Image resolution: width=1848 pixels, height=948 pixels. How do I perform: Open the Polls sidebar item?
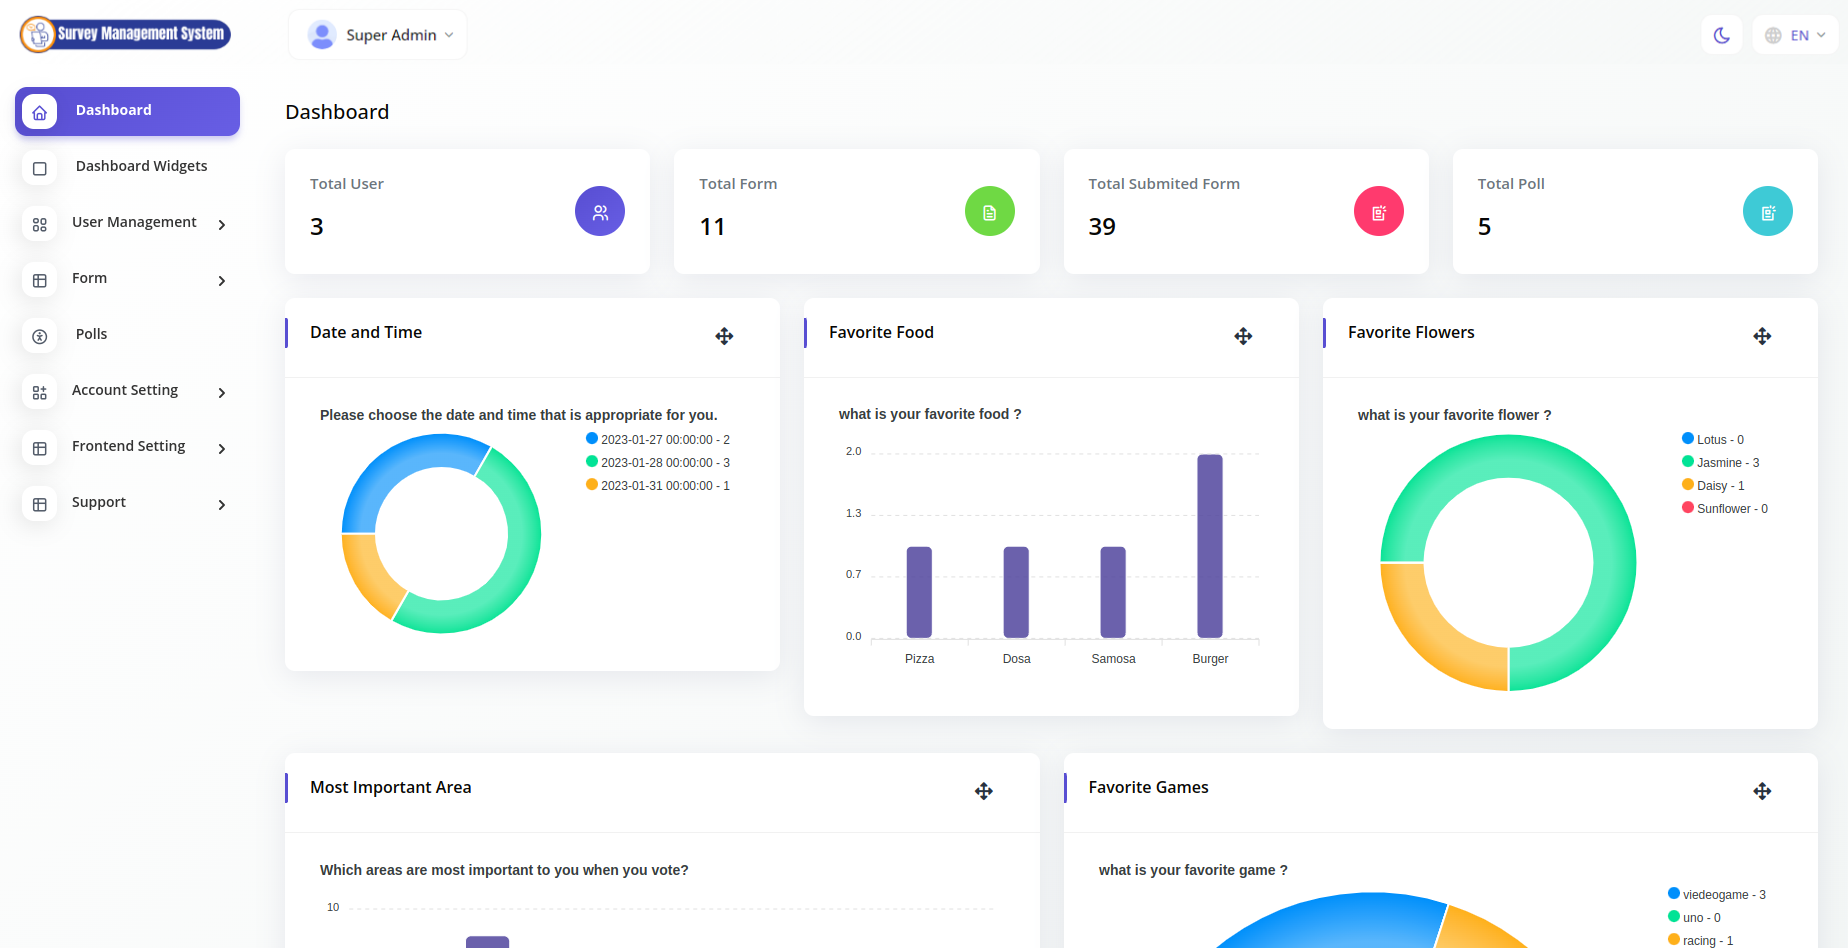click(x=127, y=335)
